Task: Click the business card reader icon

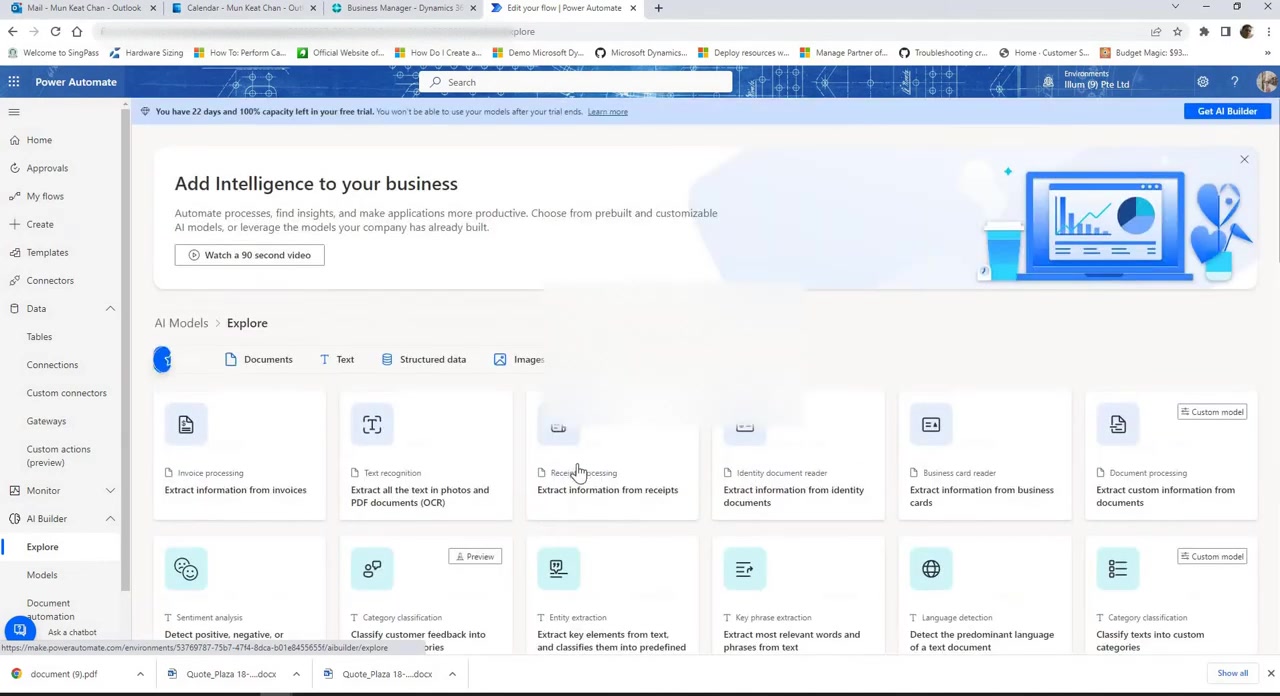Action: point(931,425)
